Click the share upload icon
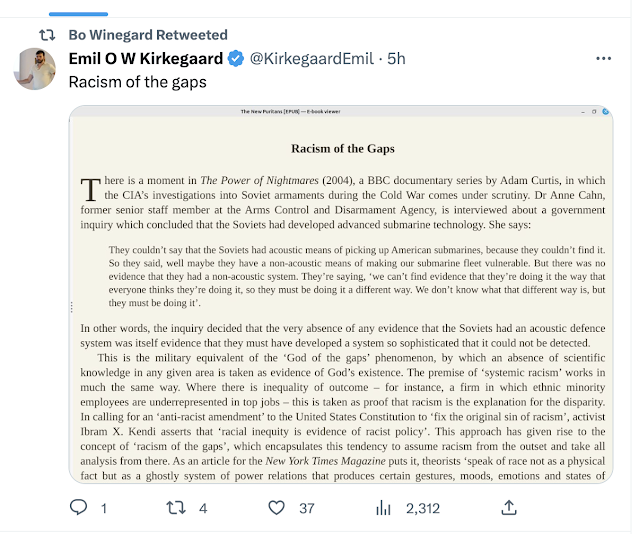 509,508
